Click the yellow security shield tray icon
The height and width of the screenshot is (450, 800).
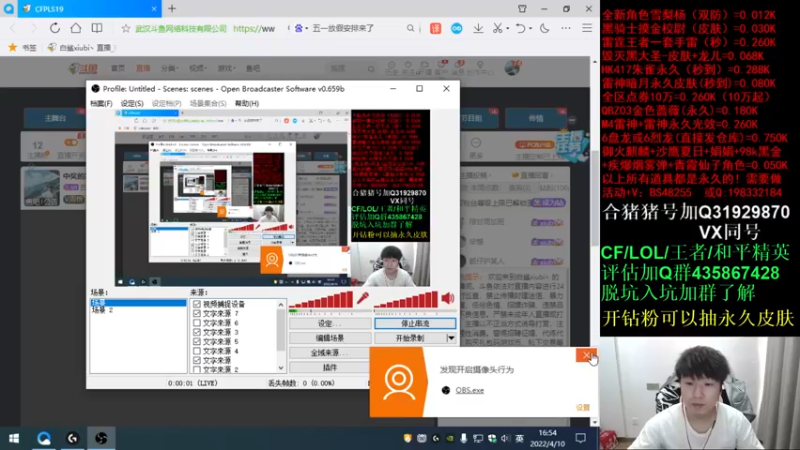point(407,438)
